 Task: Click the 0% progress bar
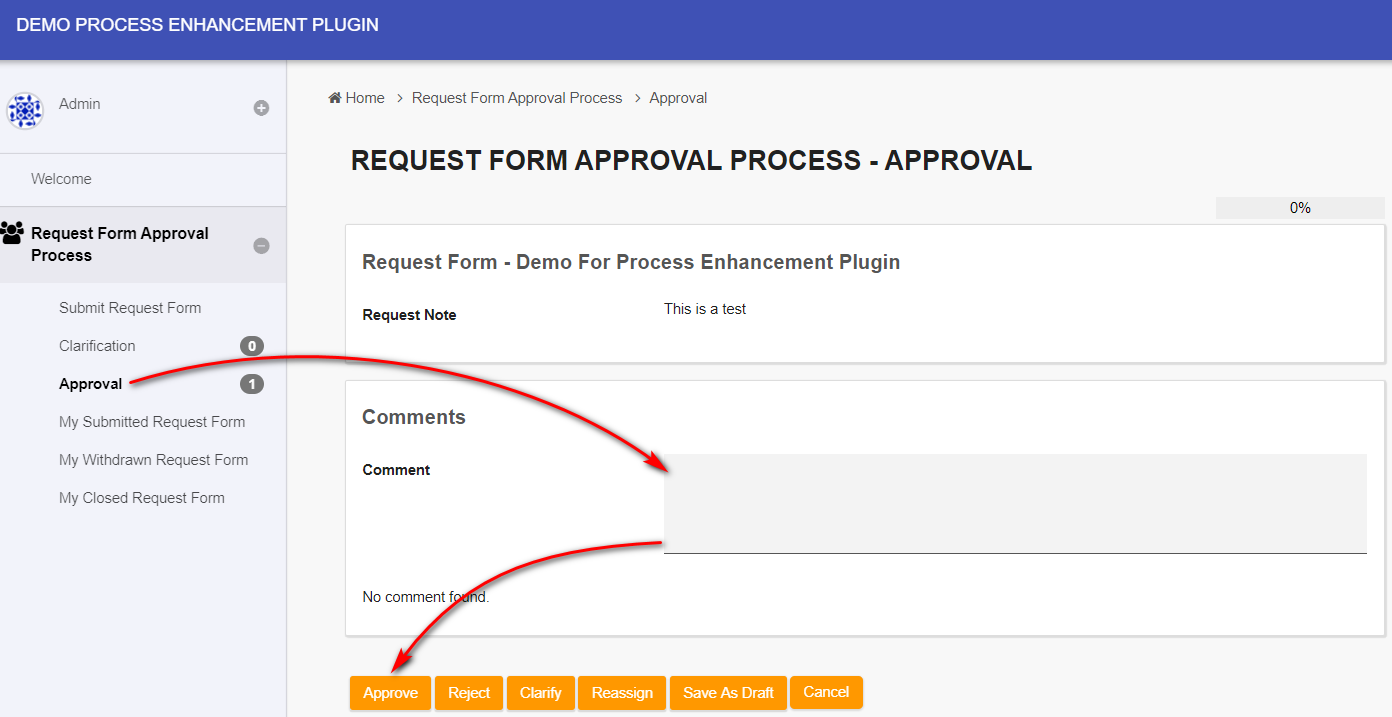(x=1299, y=208)
